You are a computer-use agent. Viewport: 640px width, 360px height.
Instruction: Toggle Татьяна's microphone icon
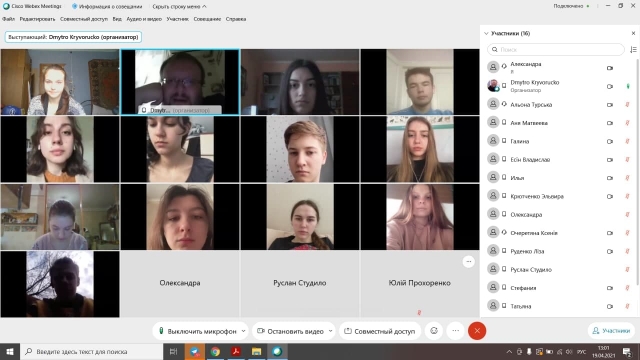click(x=627, y=306)
